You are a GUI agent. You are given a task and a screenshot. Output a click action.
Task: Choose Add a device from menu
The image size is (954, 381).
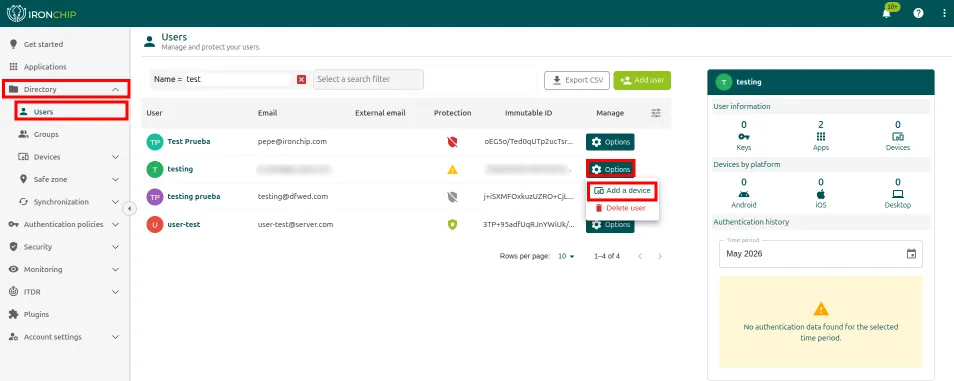pyautogui.click(x=622, y=191)
